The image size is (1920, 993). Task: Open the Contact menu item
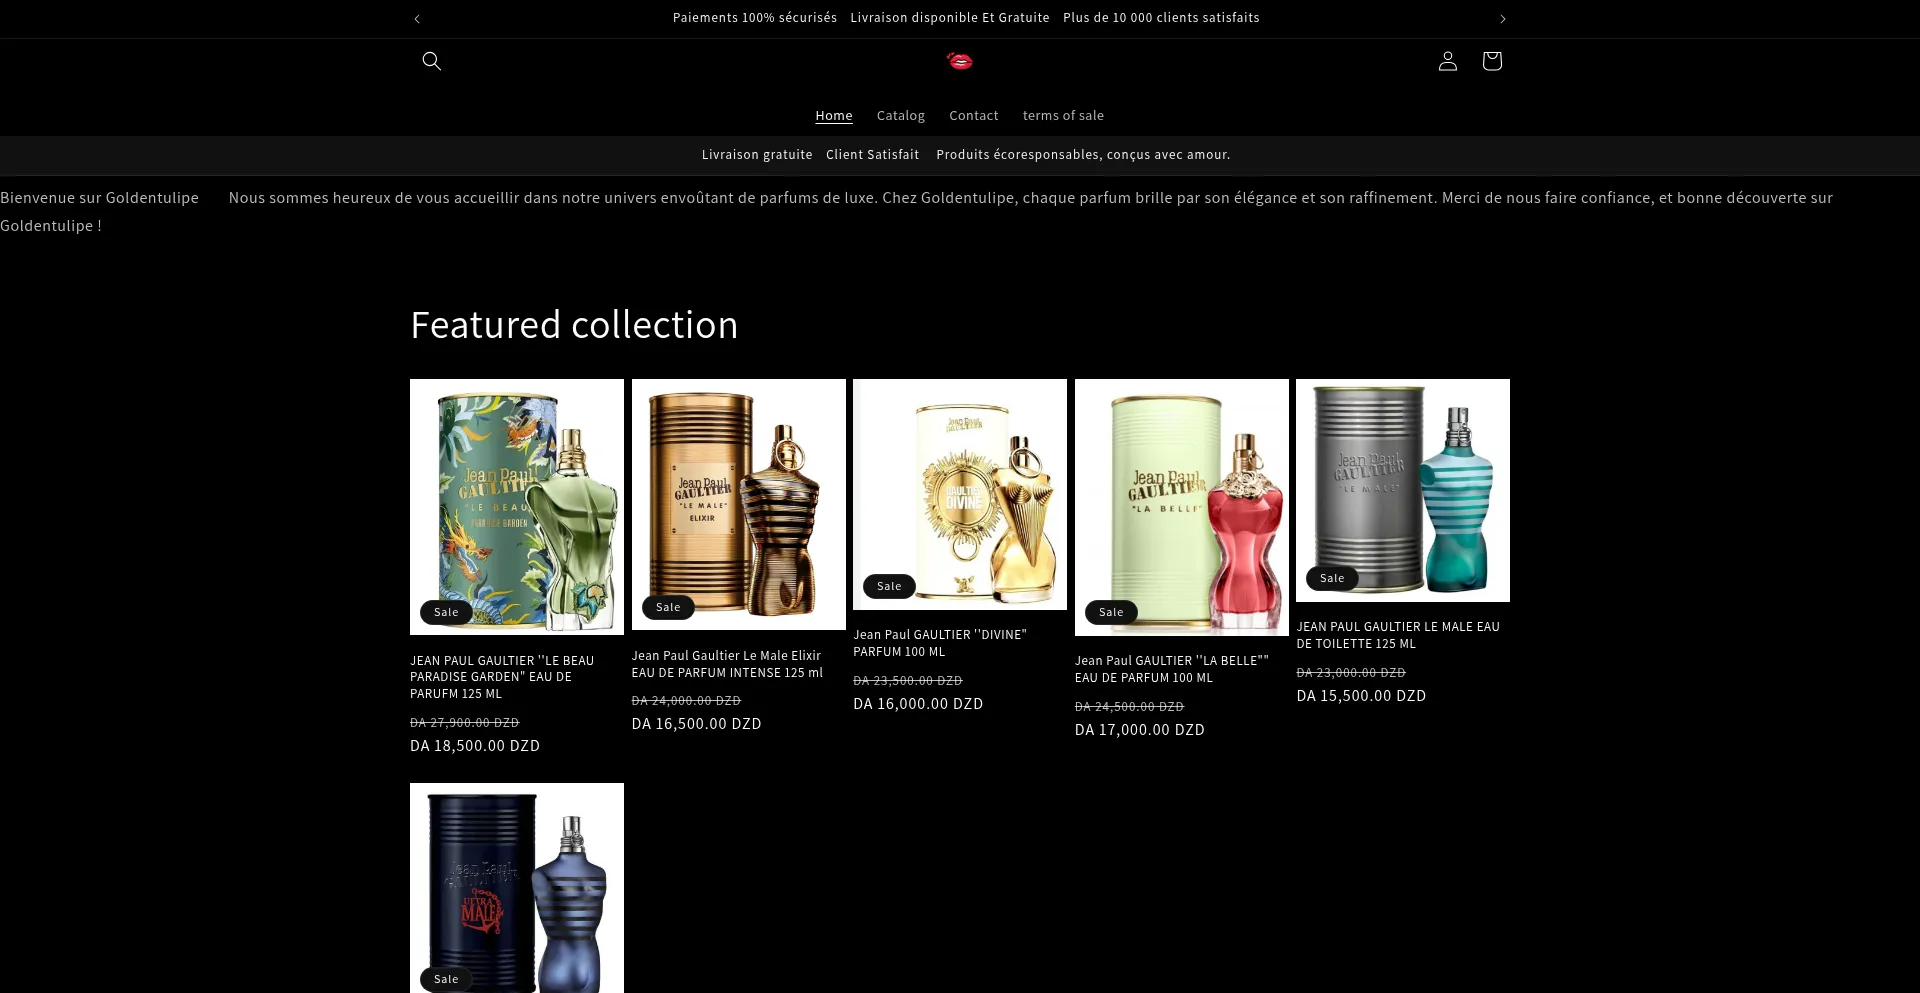pyautogui.click(x=974, y=116)
